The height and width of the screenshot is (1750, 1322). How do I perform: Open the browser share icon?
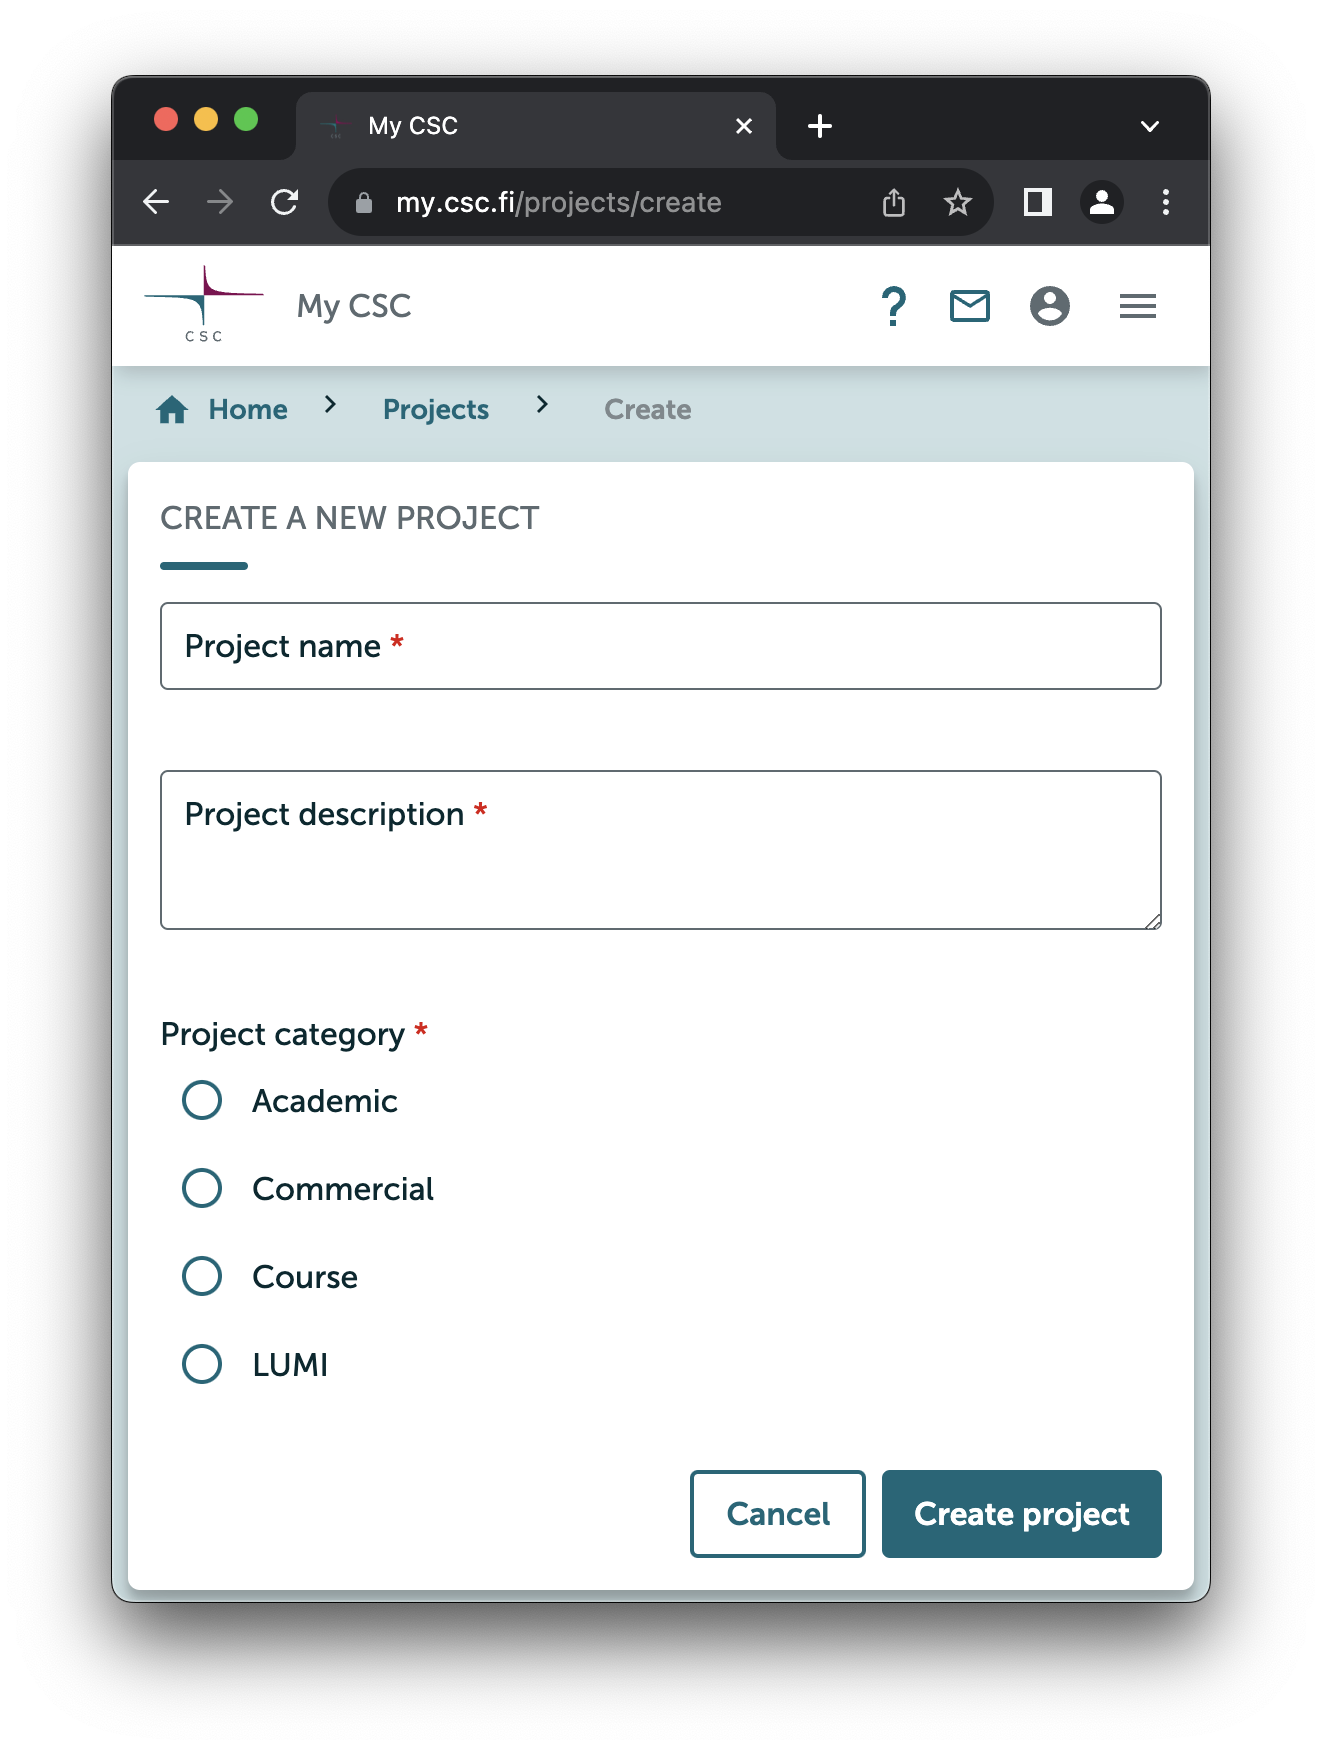(x=893, y=202)
